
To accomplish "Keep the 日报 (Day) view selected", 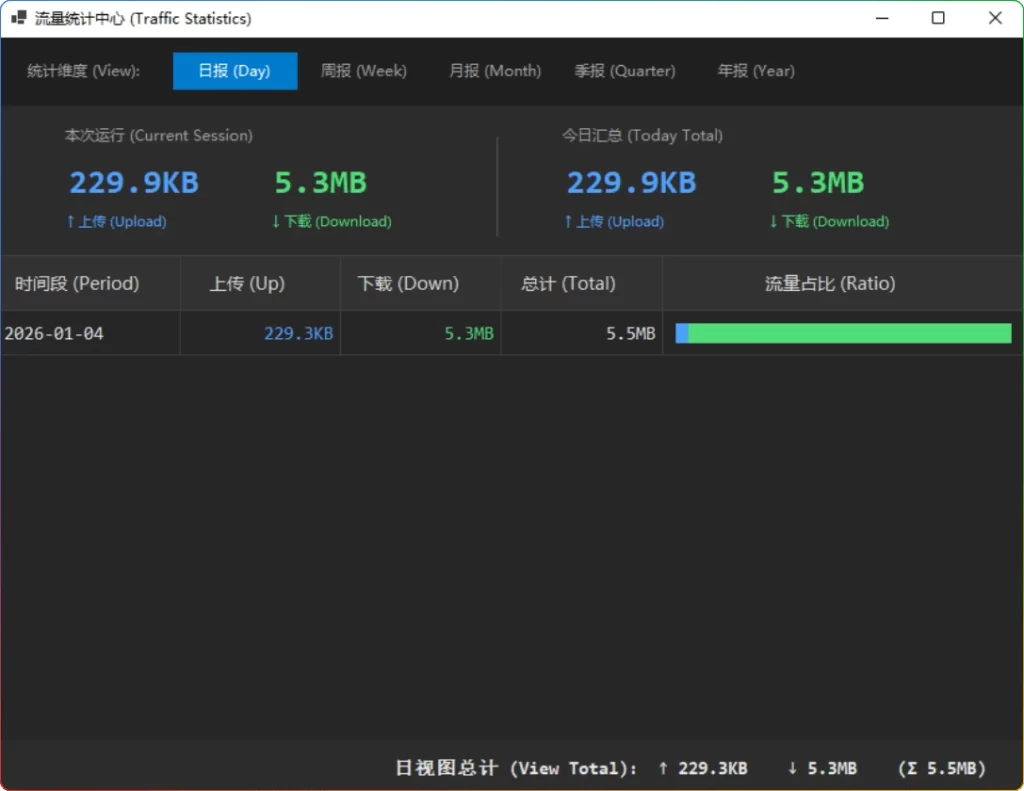I will pos(235,71).
